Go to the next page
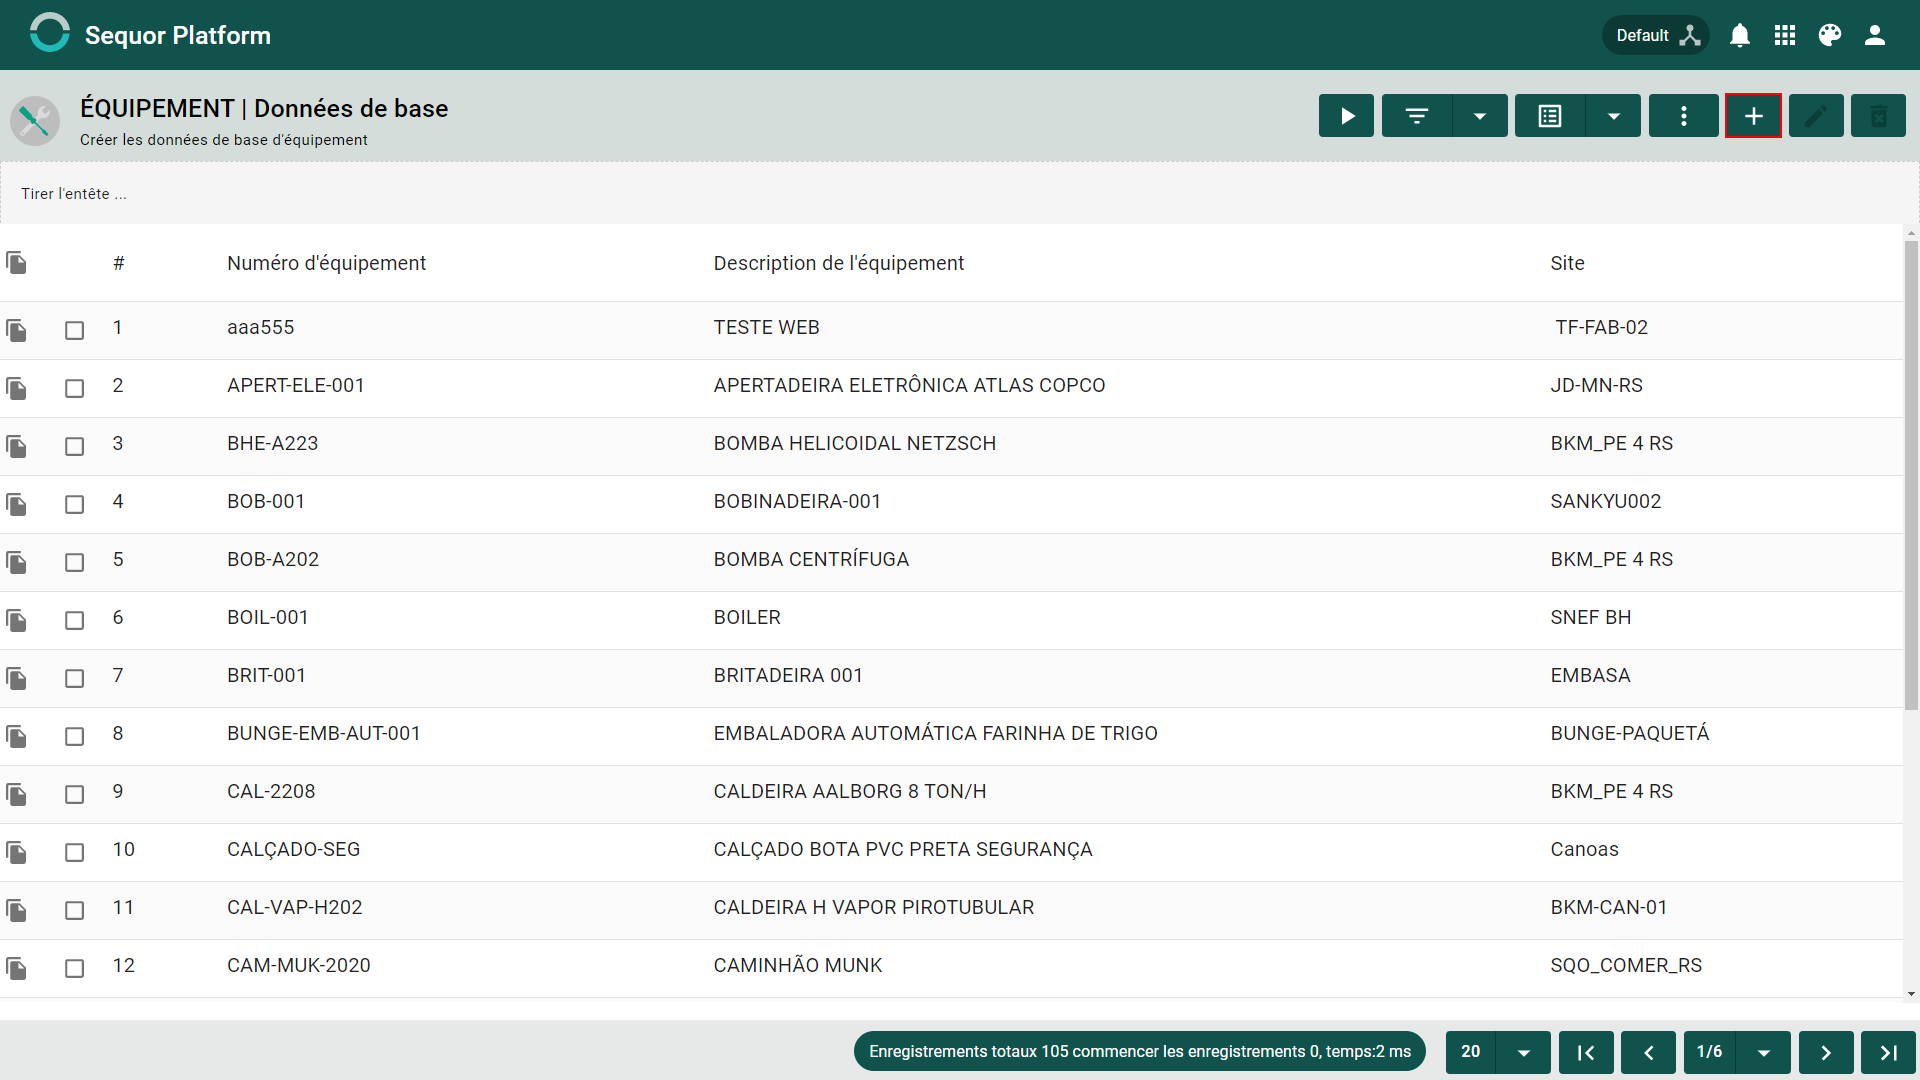 click(x=1826, y=1052)
